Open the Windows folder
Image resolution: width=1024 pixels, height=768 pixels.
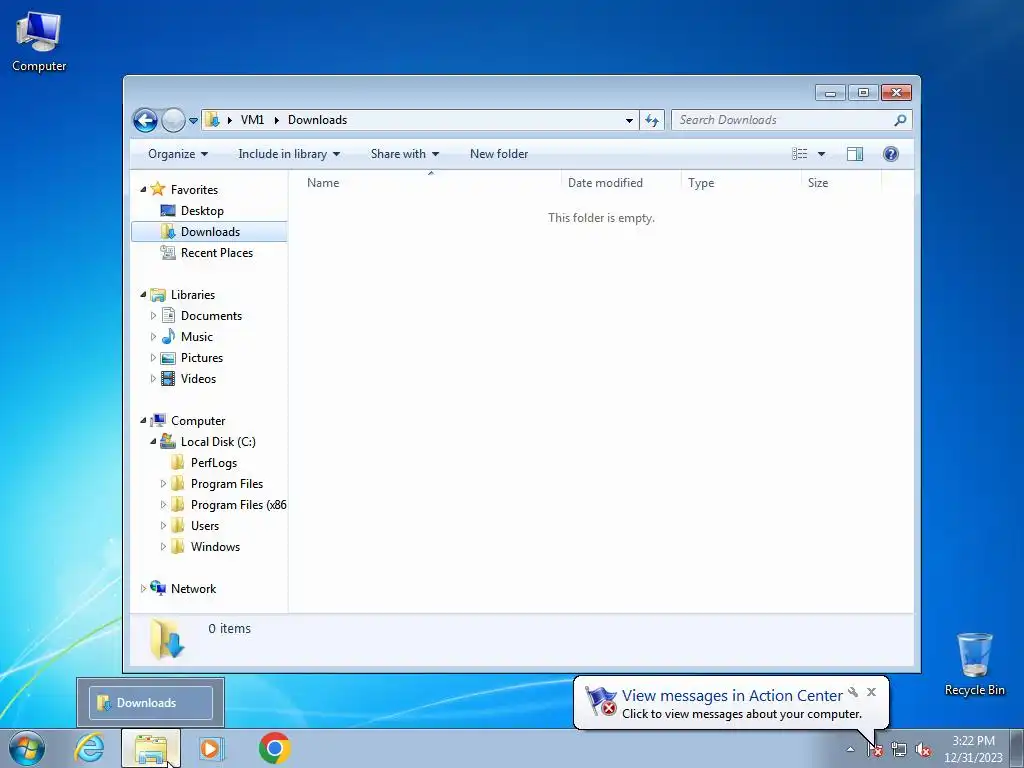[215, 547]
